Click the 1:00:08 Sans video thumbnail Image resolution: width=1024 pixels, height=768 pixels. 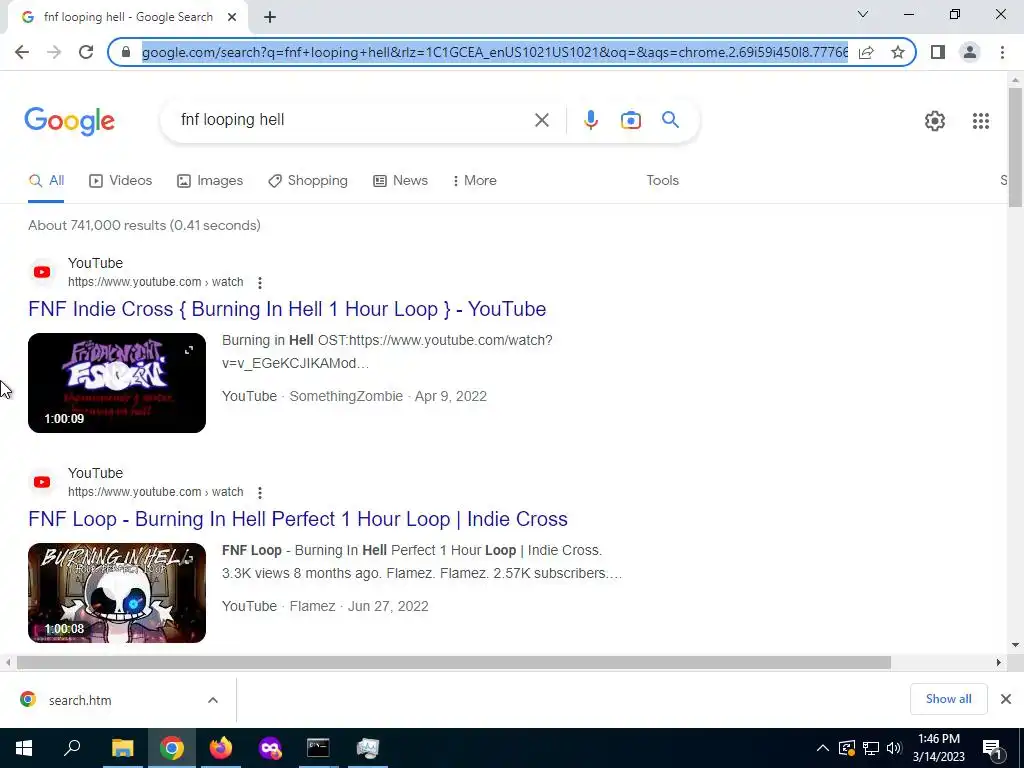coord(117,593)
